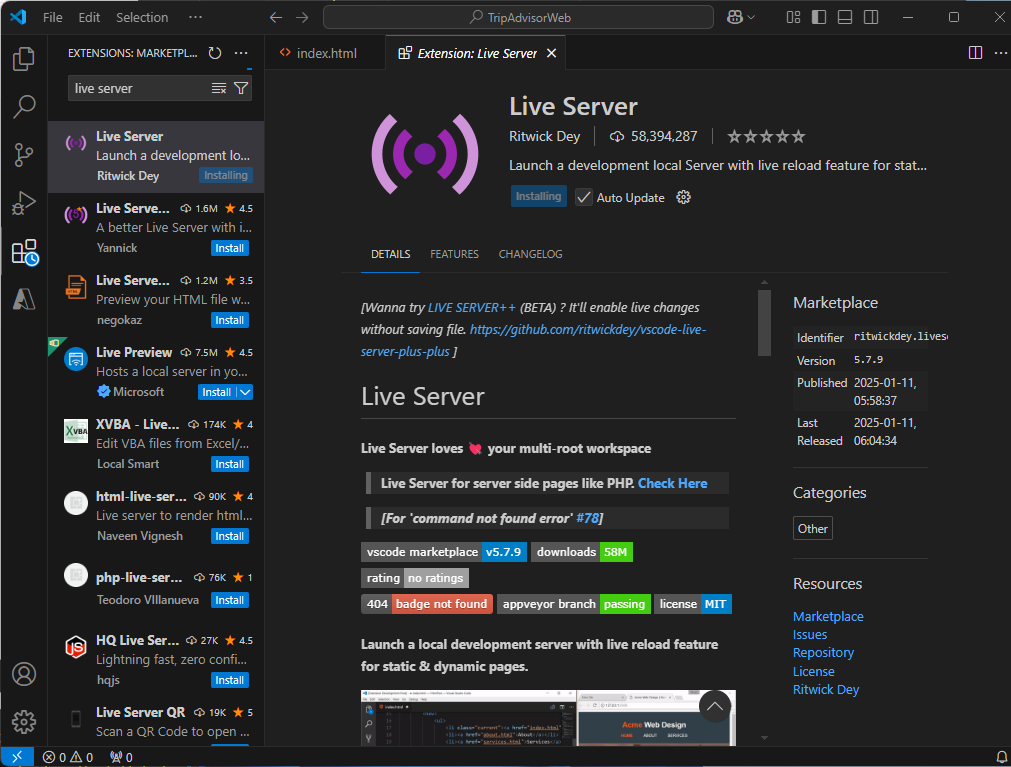This screenshot has width=1011, height=767.
Task: Open Marketplace link under Resources
Action: (x=828, y=617)
